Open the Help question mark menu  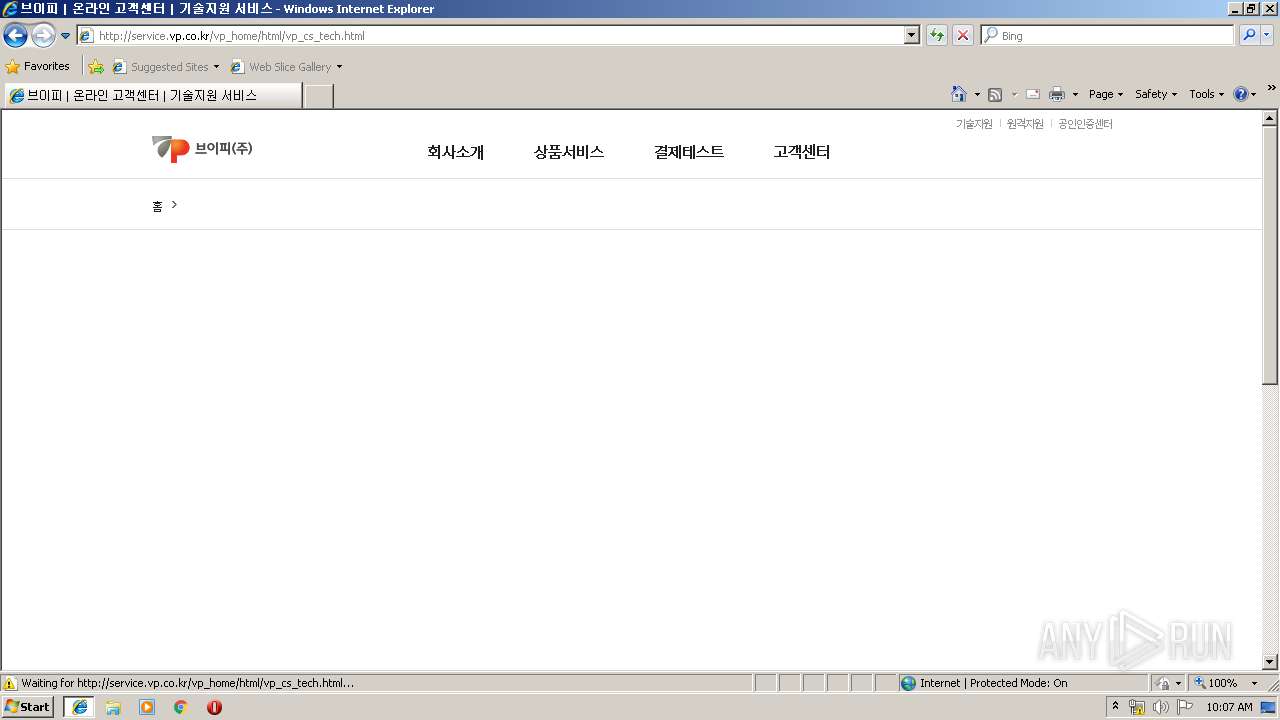[1245, 94]
